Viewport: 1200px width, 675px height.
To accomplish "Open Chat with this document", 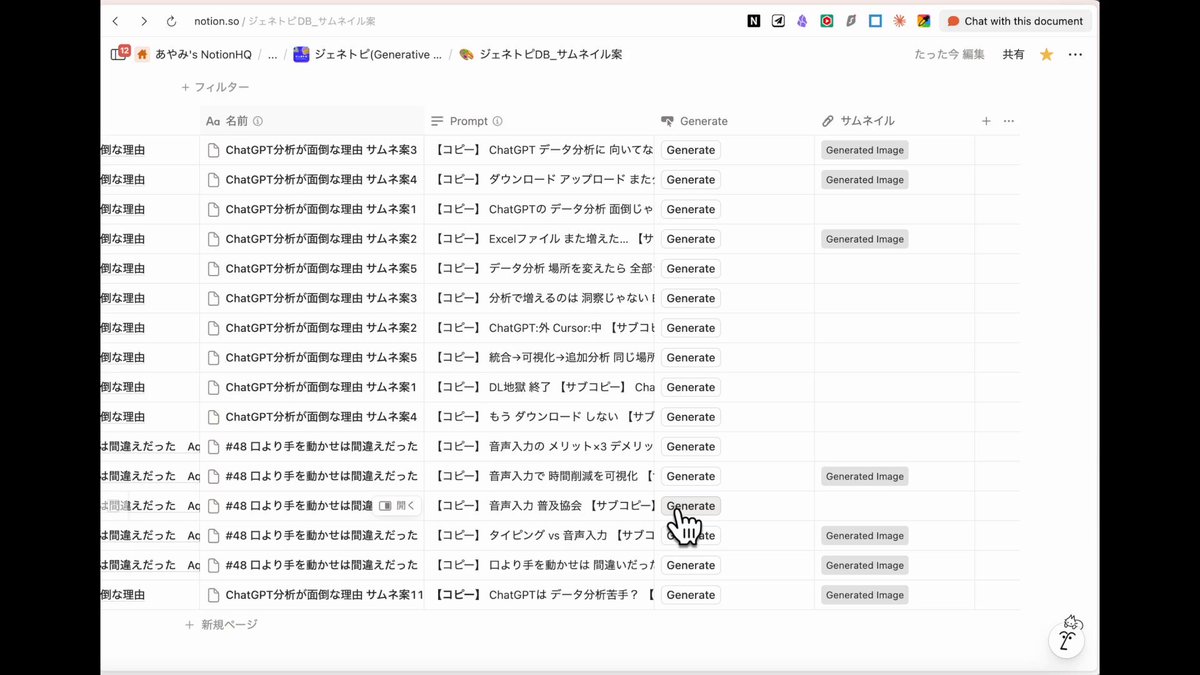I will pyautogui.click(x=1015, y=21).
